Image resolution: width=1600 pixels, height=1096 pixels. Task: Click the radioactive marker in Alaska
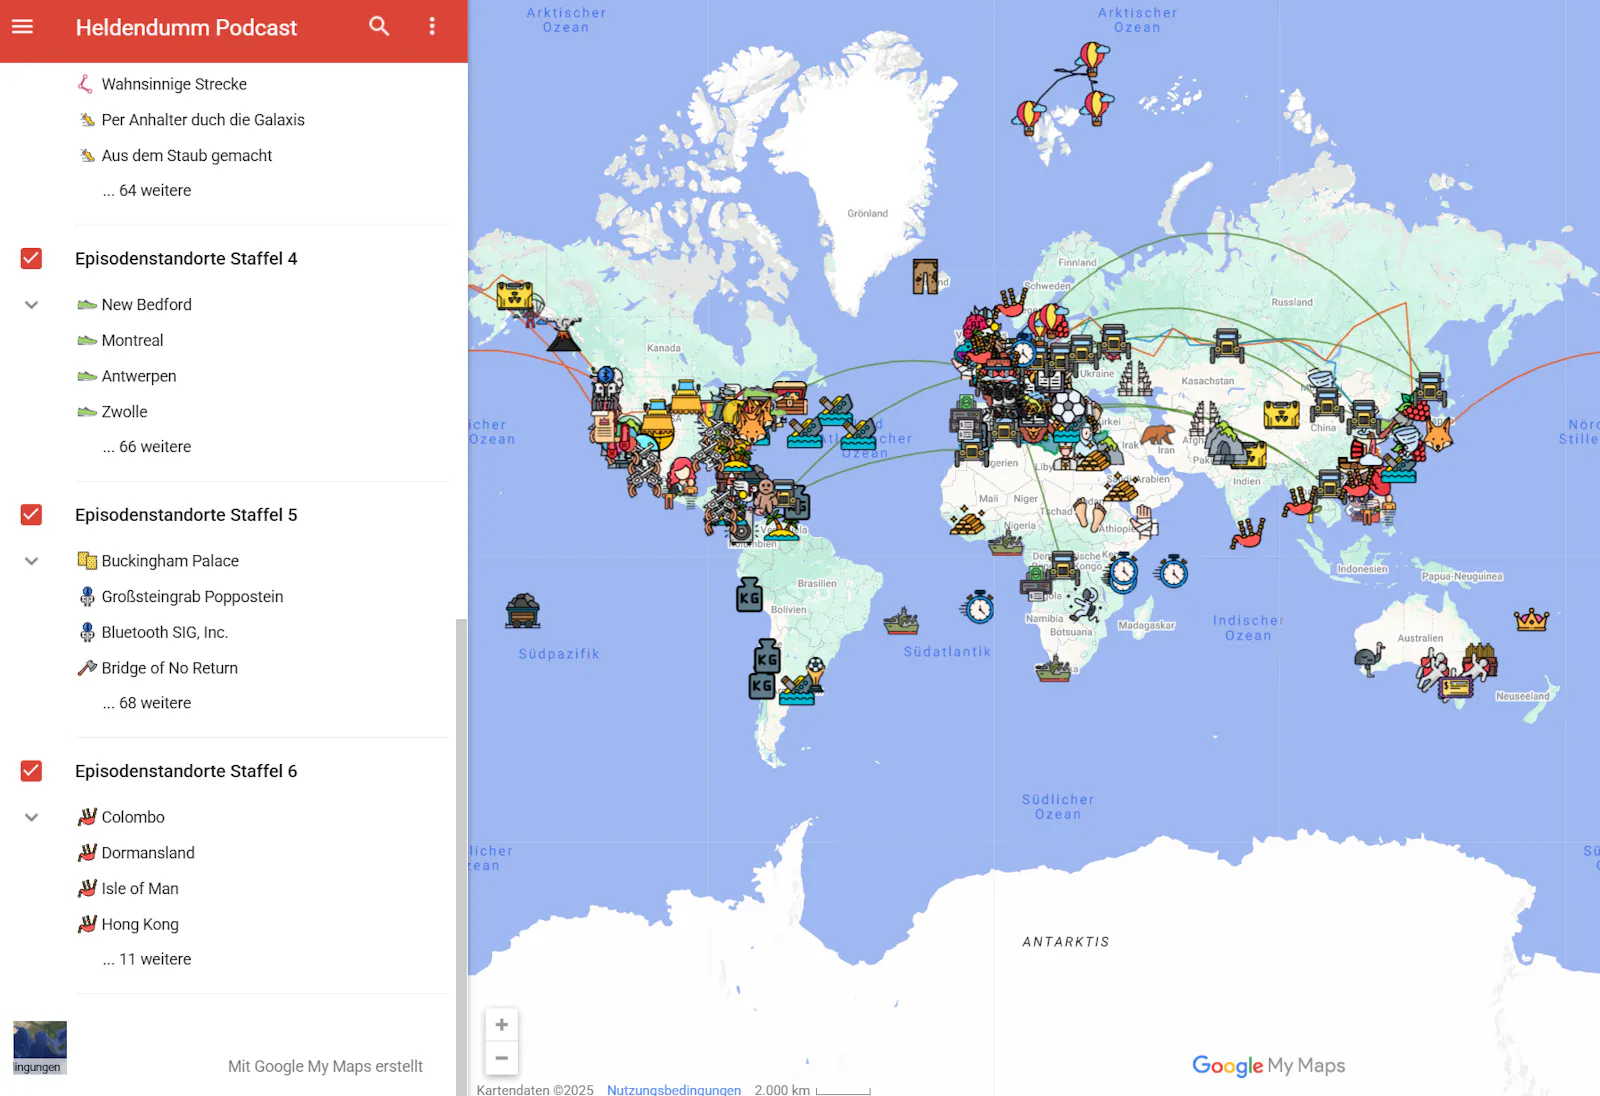[x=514, y=296]
